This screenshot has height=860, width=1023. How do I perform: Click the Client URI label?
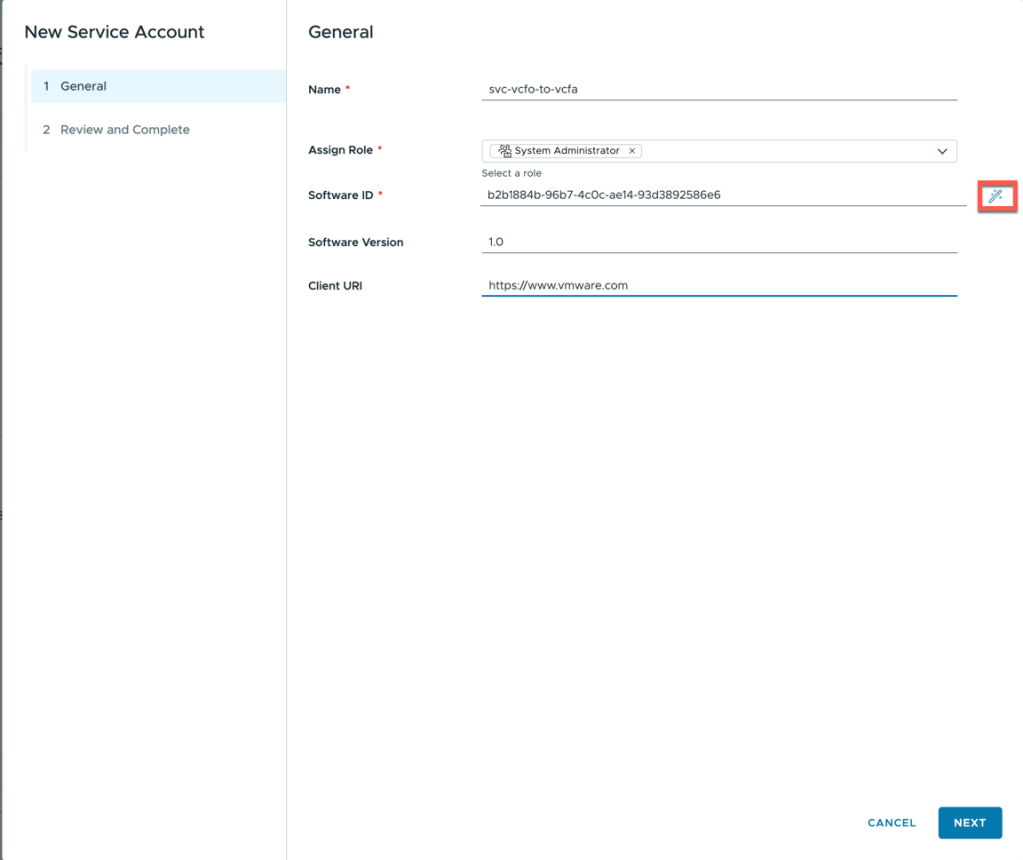click(x=335, y=286)
